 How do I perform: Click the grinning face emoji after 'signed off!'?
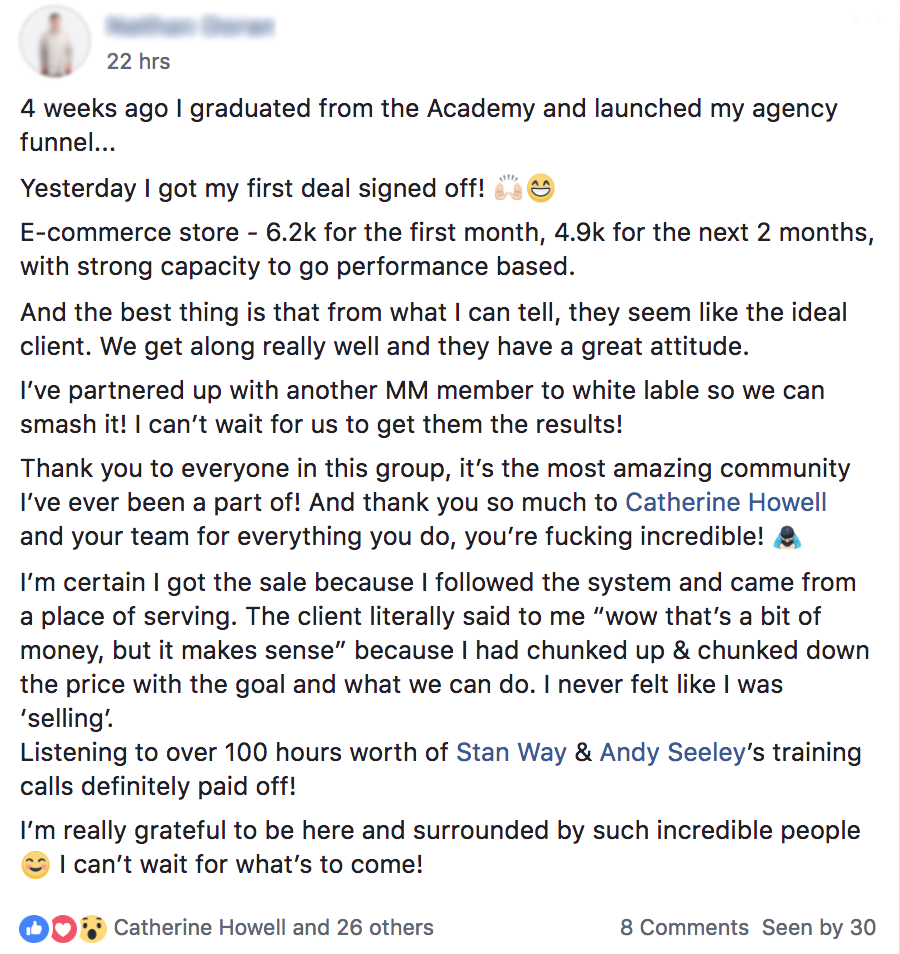click(x=541, y=188)
